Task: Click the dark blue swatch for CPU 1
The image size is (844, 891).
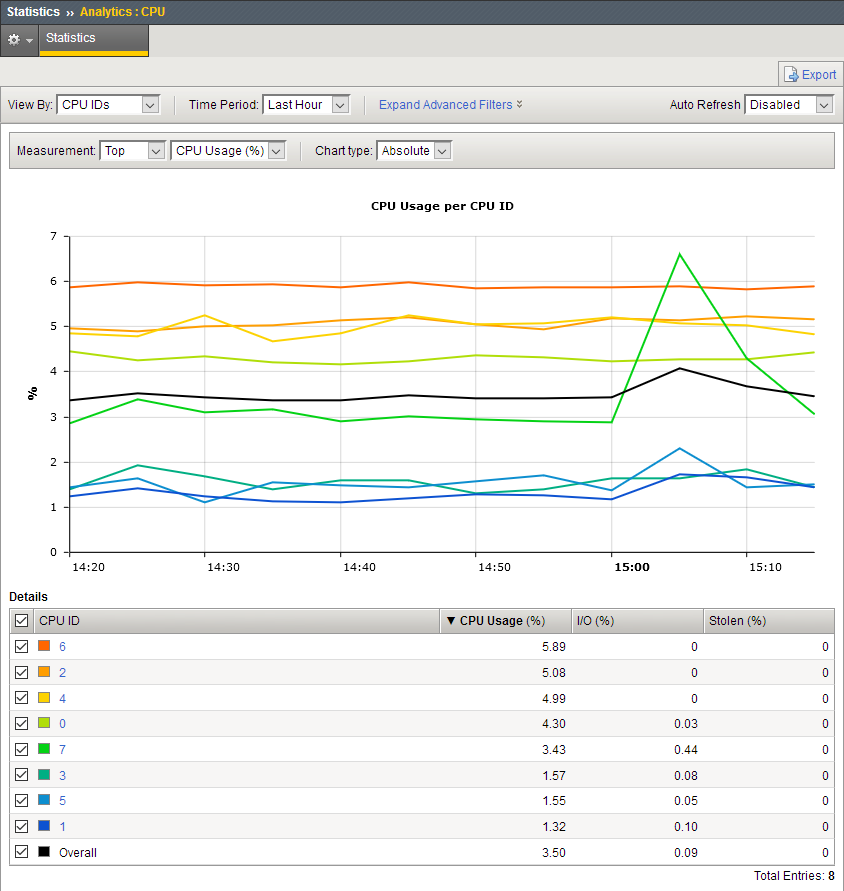Action: click(43, 827)
